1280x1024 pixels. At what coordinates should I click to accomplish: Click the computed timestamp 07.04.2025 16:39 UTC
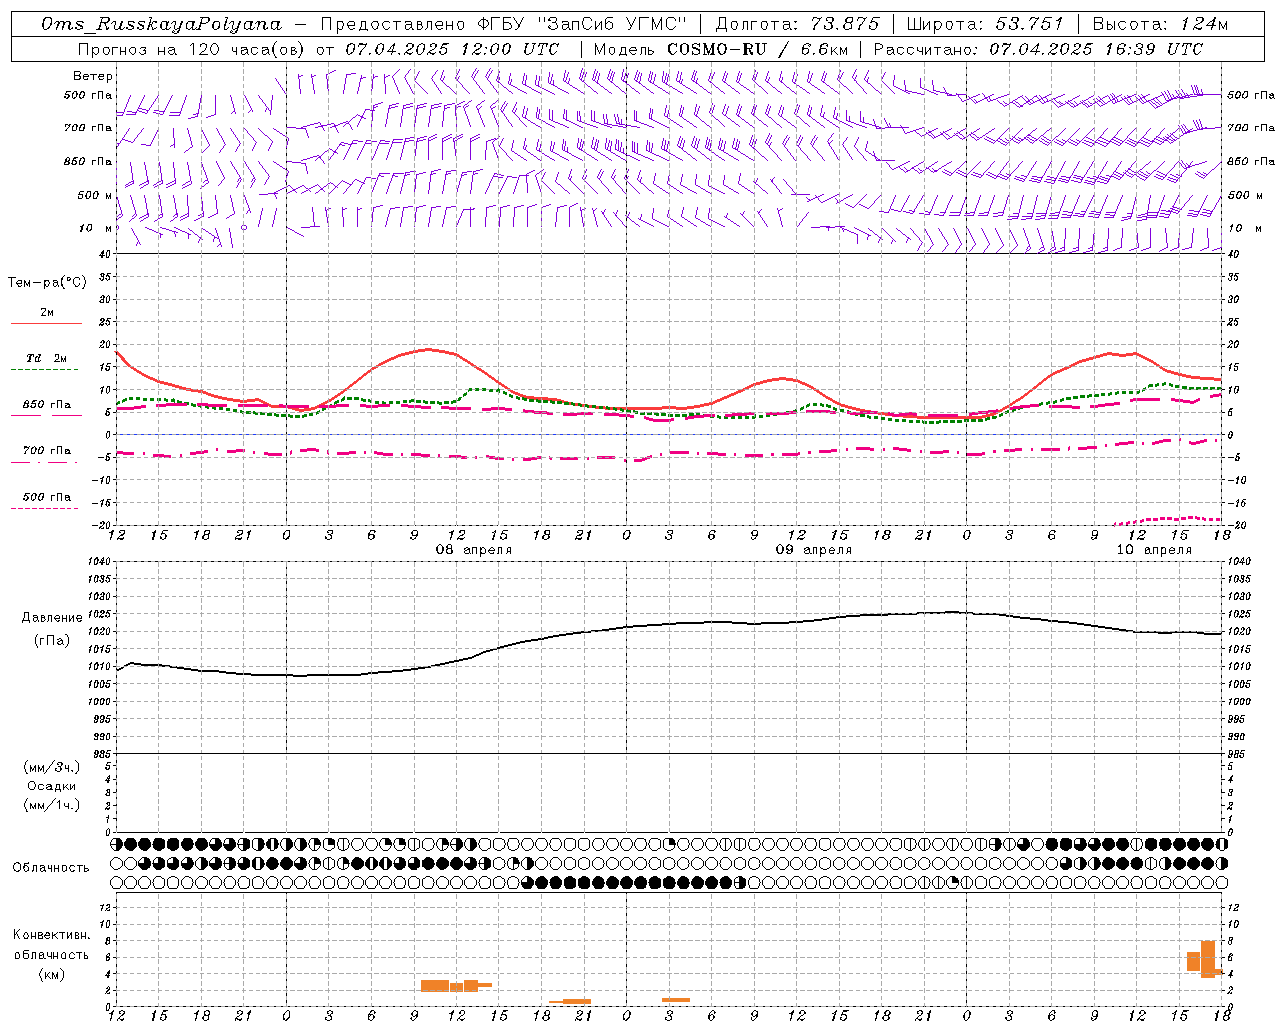(1096, 49)
